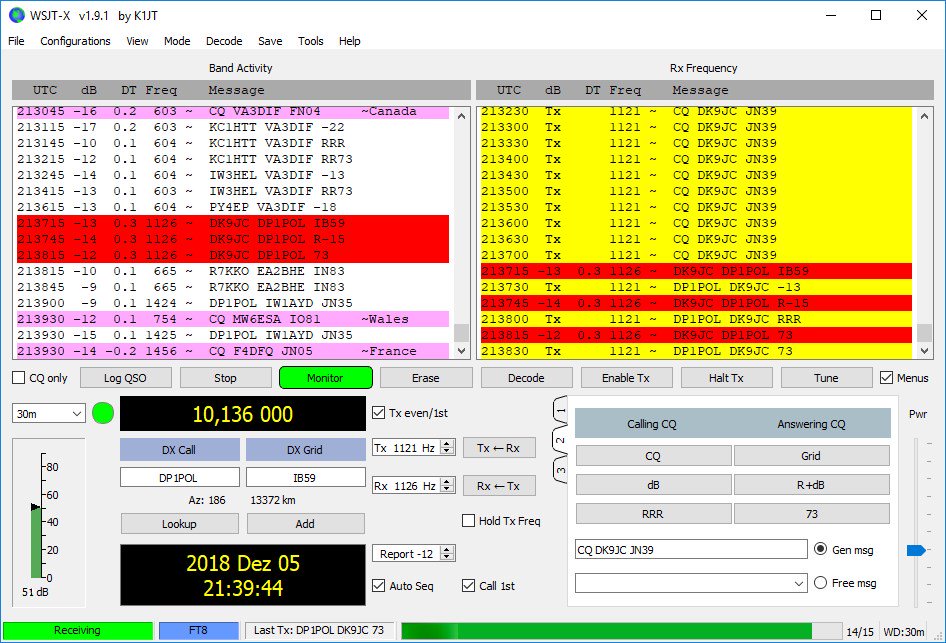Enable Hold Tx Freq checkbox

coord(468,521)
